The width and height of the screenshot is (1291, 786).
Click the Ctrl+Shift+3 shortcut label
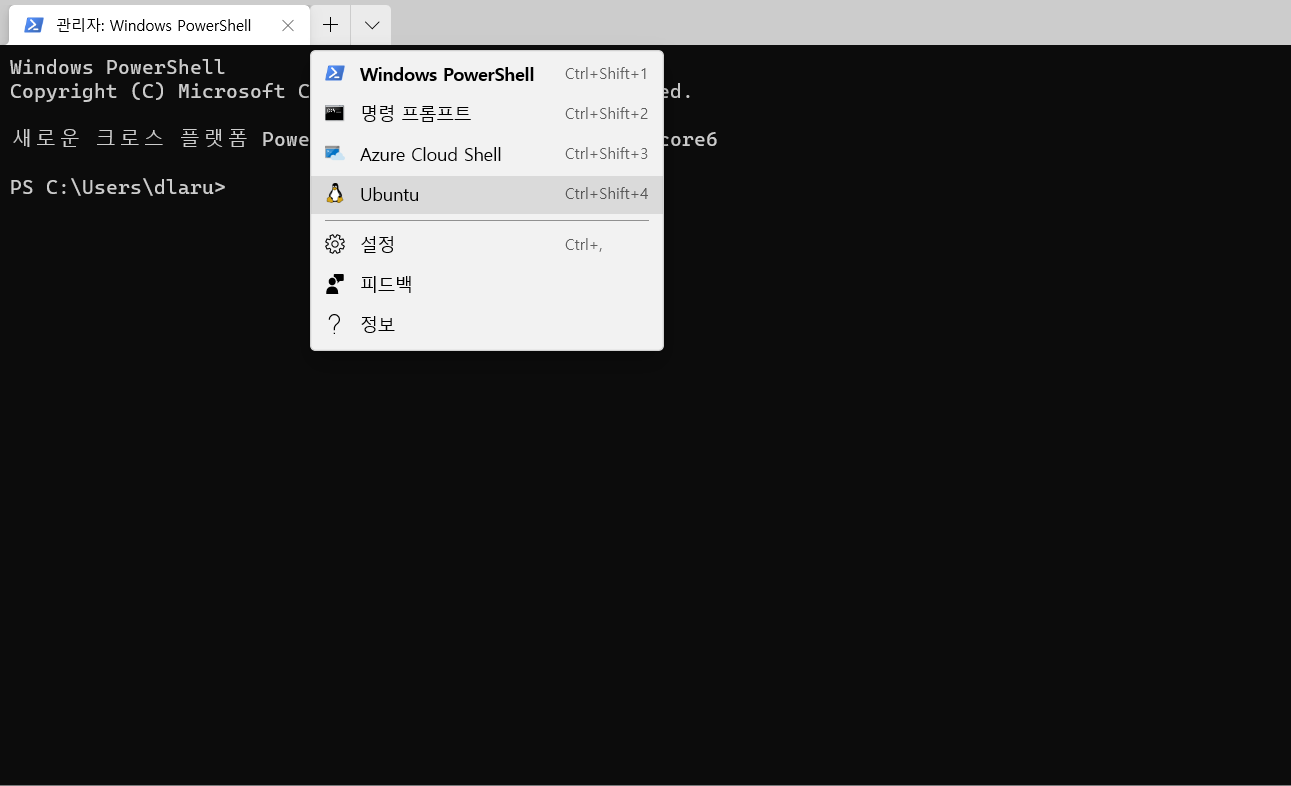coord(606,154)
